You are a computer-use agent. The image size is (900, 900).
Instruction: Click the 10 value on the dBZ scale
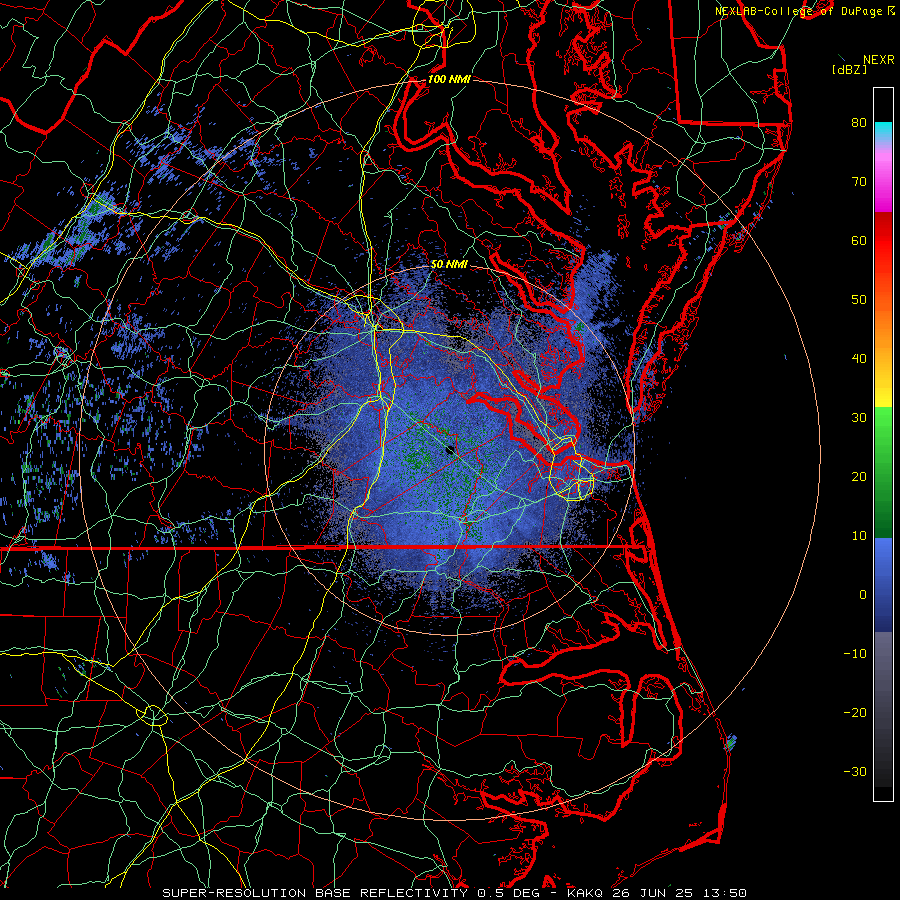(859, 536)
